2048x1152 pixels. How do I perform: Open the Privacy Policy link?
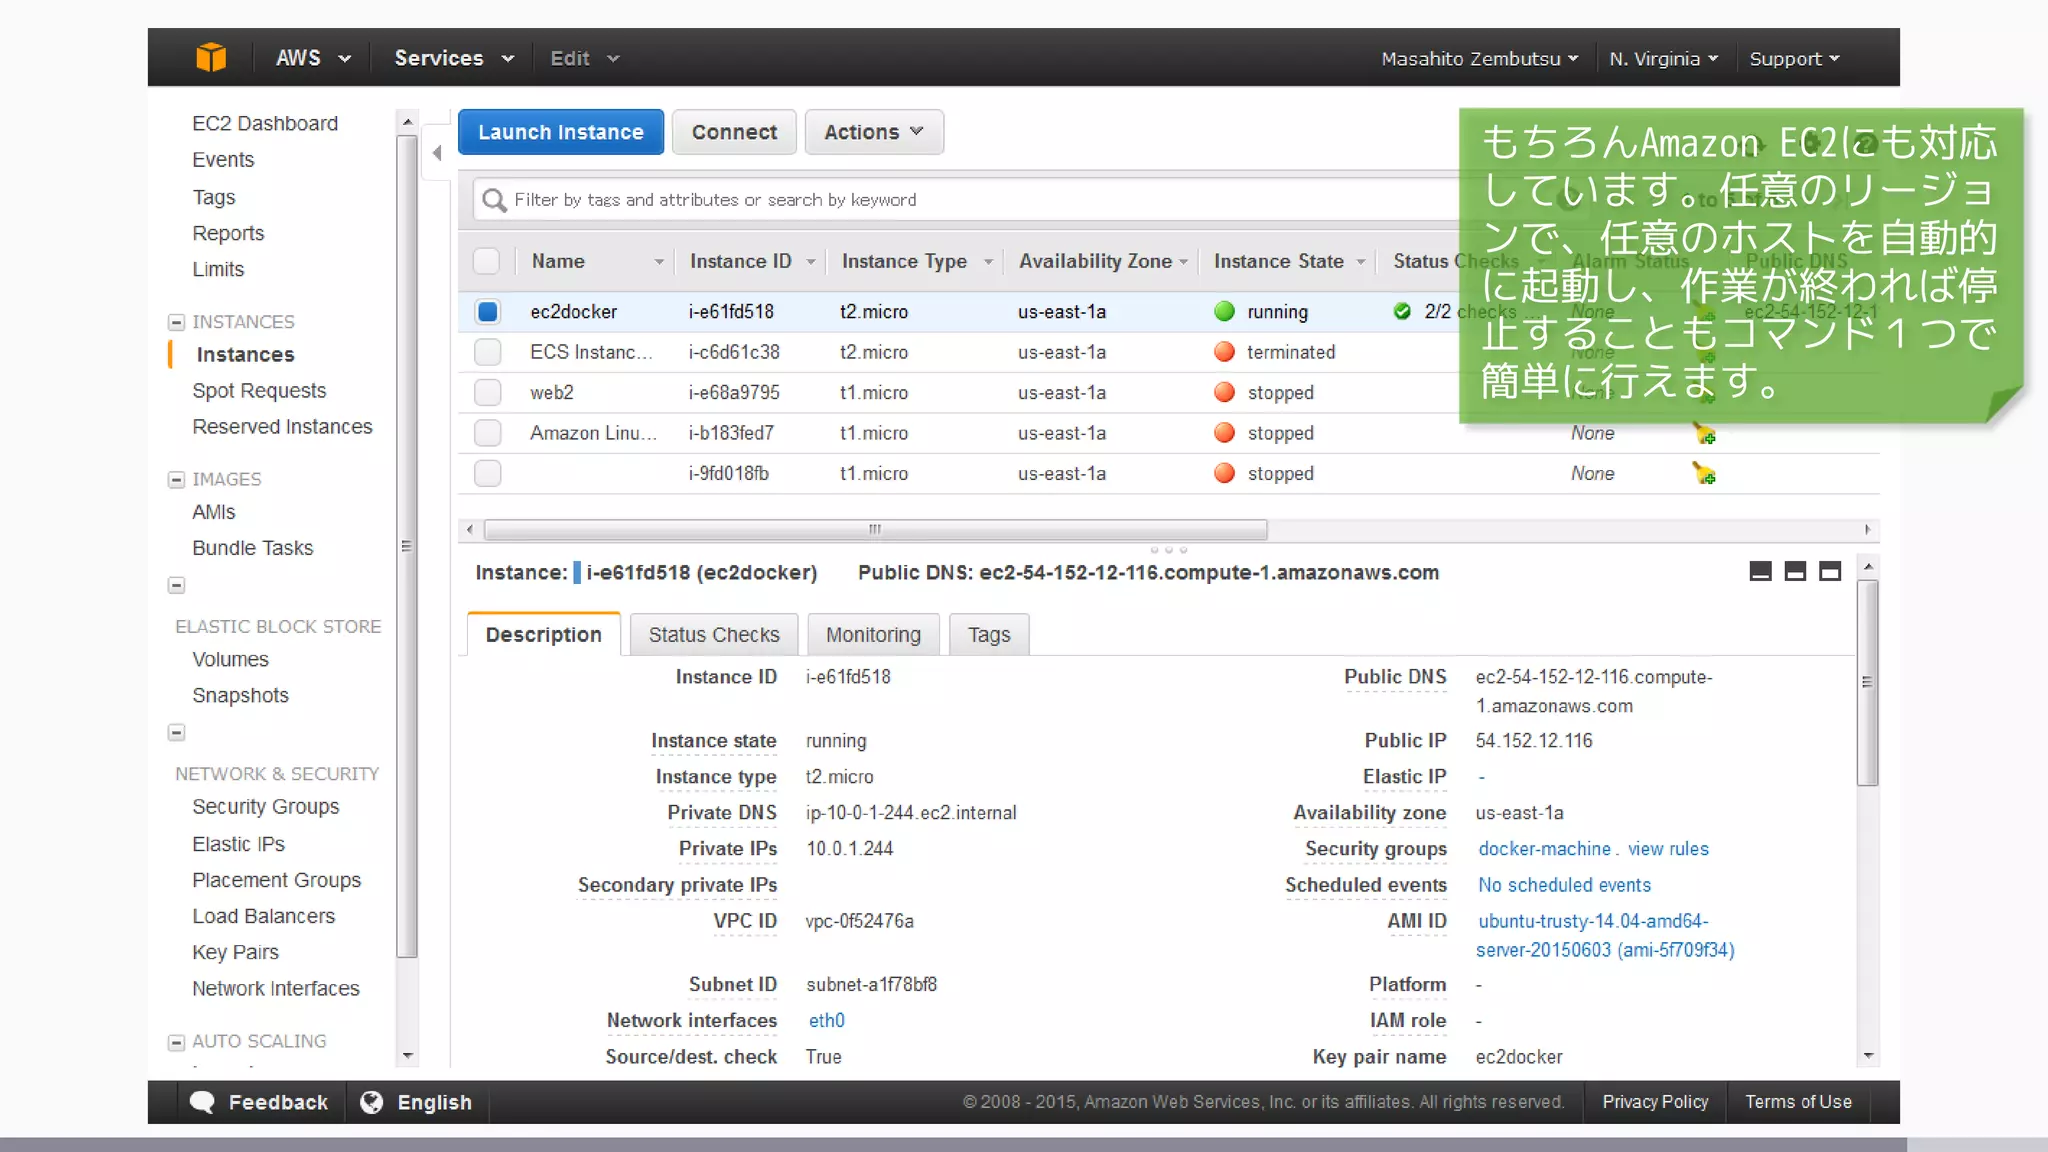[x=1655, y=1101]
